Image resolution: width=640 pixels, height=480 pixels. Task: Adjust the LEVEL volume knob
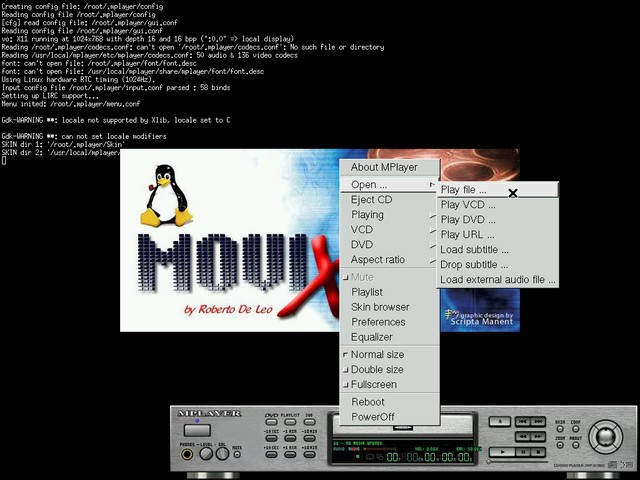coord(206,454)
